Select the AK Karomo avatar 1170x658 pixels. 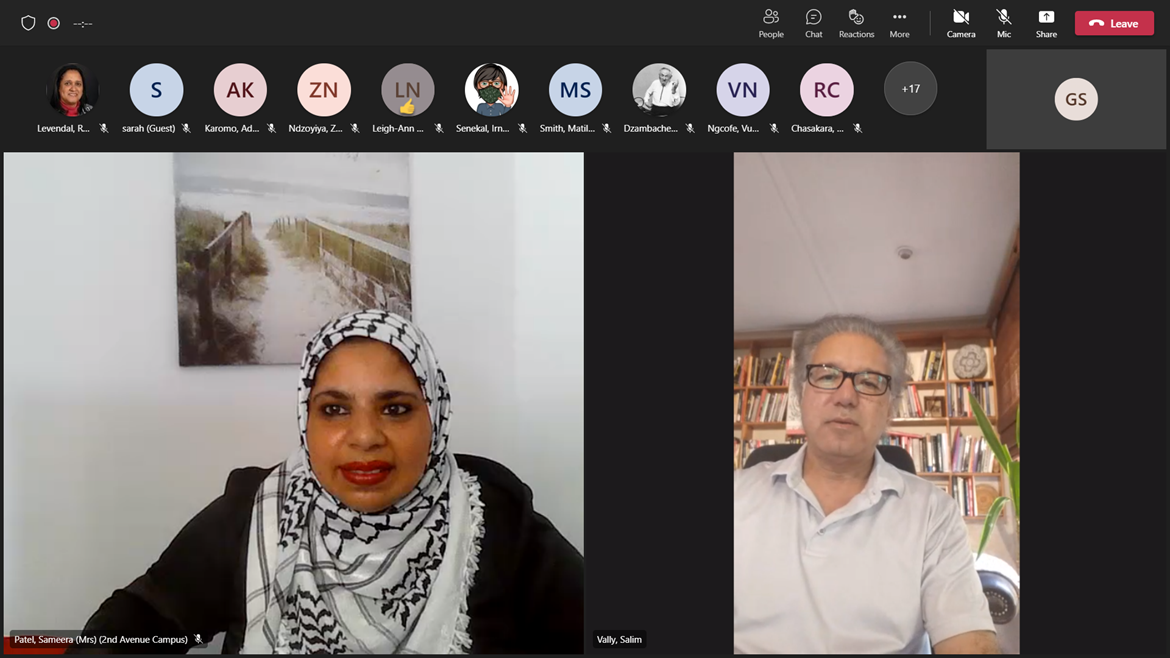240,90
